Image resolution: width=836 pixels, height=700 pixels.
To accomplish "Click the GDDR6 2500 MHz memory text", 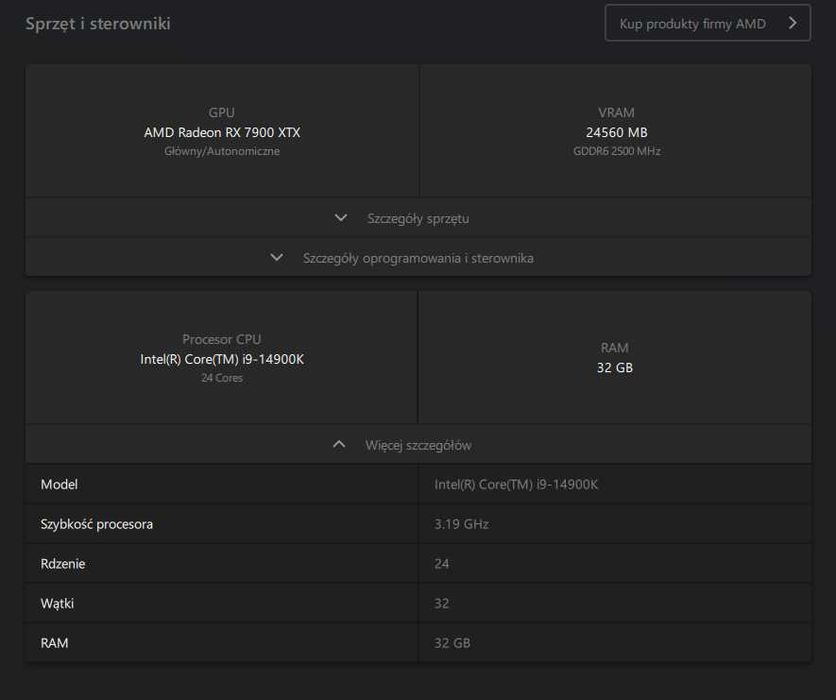I will [616, 152].
